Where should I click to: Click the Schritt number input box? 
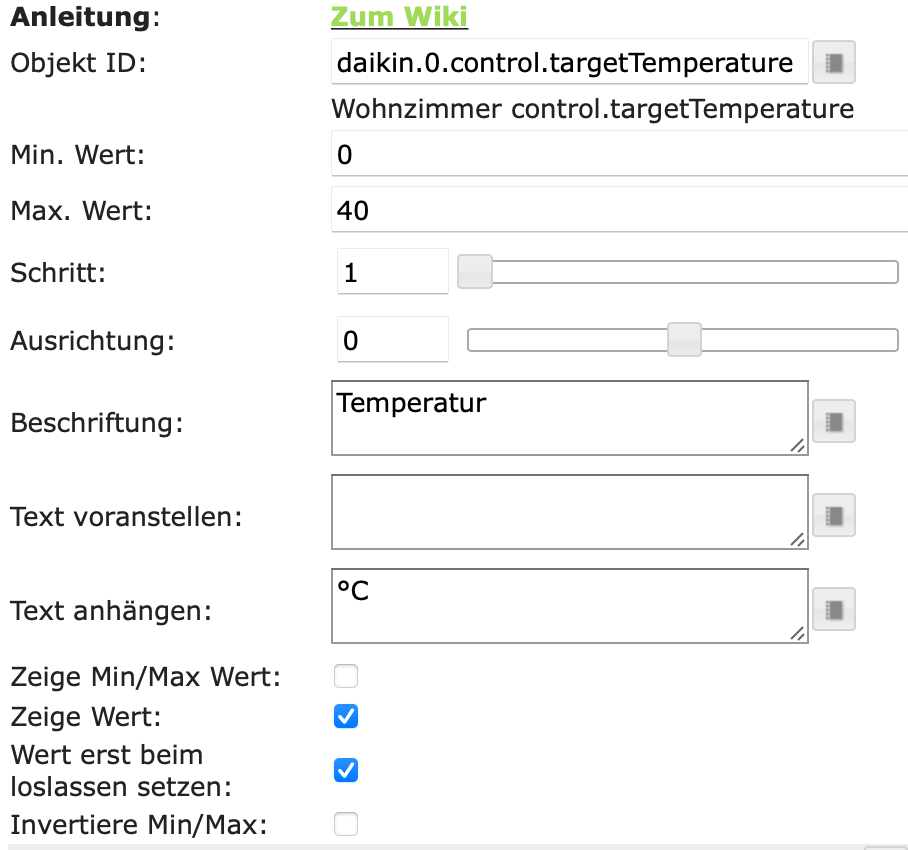(x=392, y=272)
